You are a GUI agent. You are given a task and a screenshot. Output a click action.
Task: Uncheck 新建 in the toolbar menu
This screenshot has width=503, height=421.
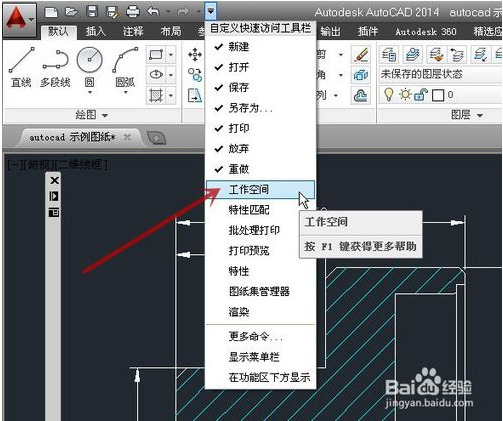pos(260,47)
